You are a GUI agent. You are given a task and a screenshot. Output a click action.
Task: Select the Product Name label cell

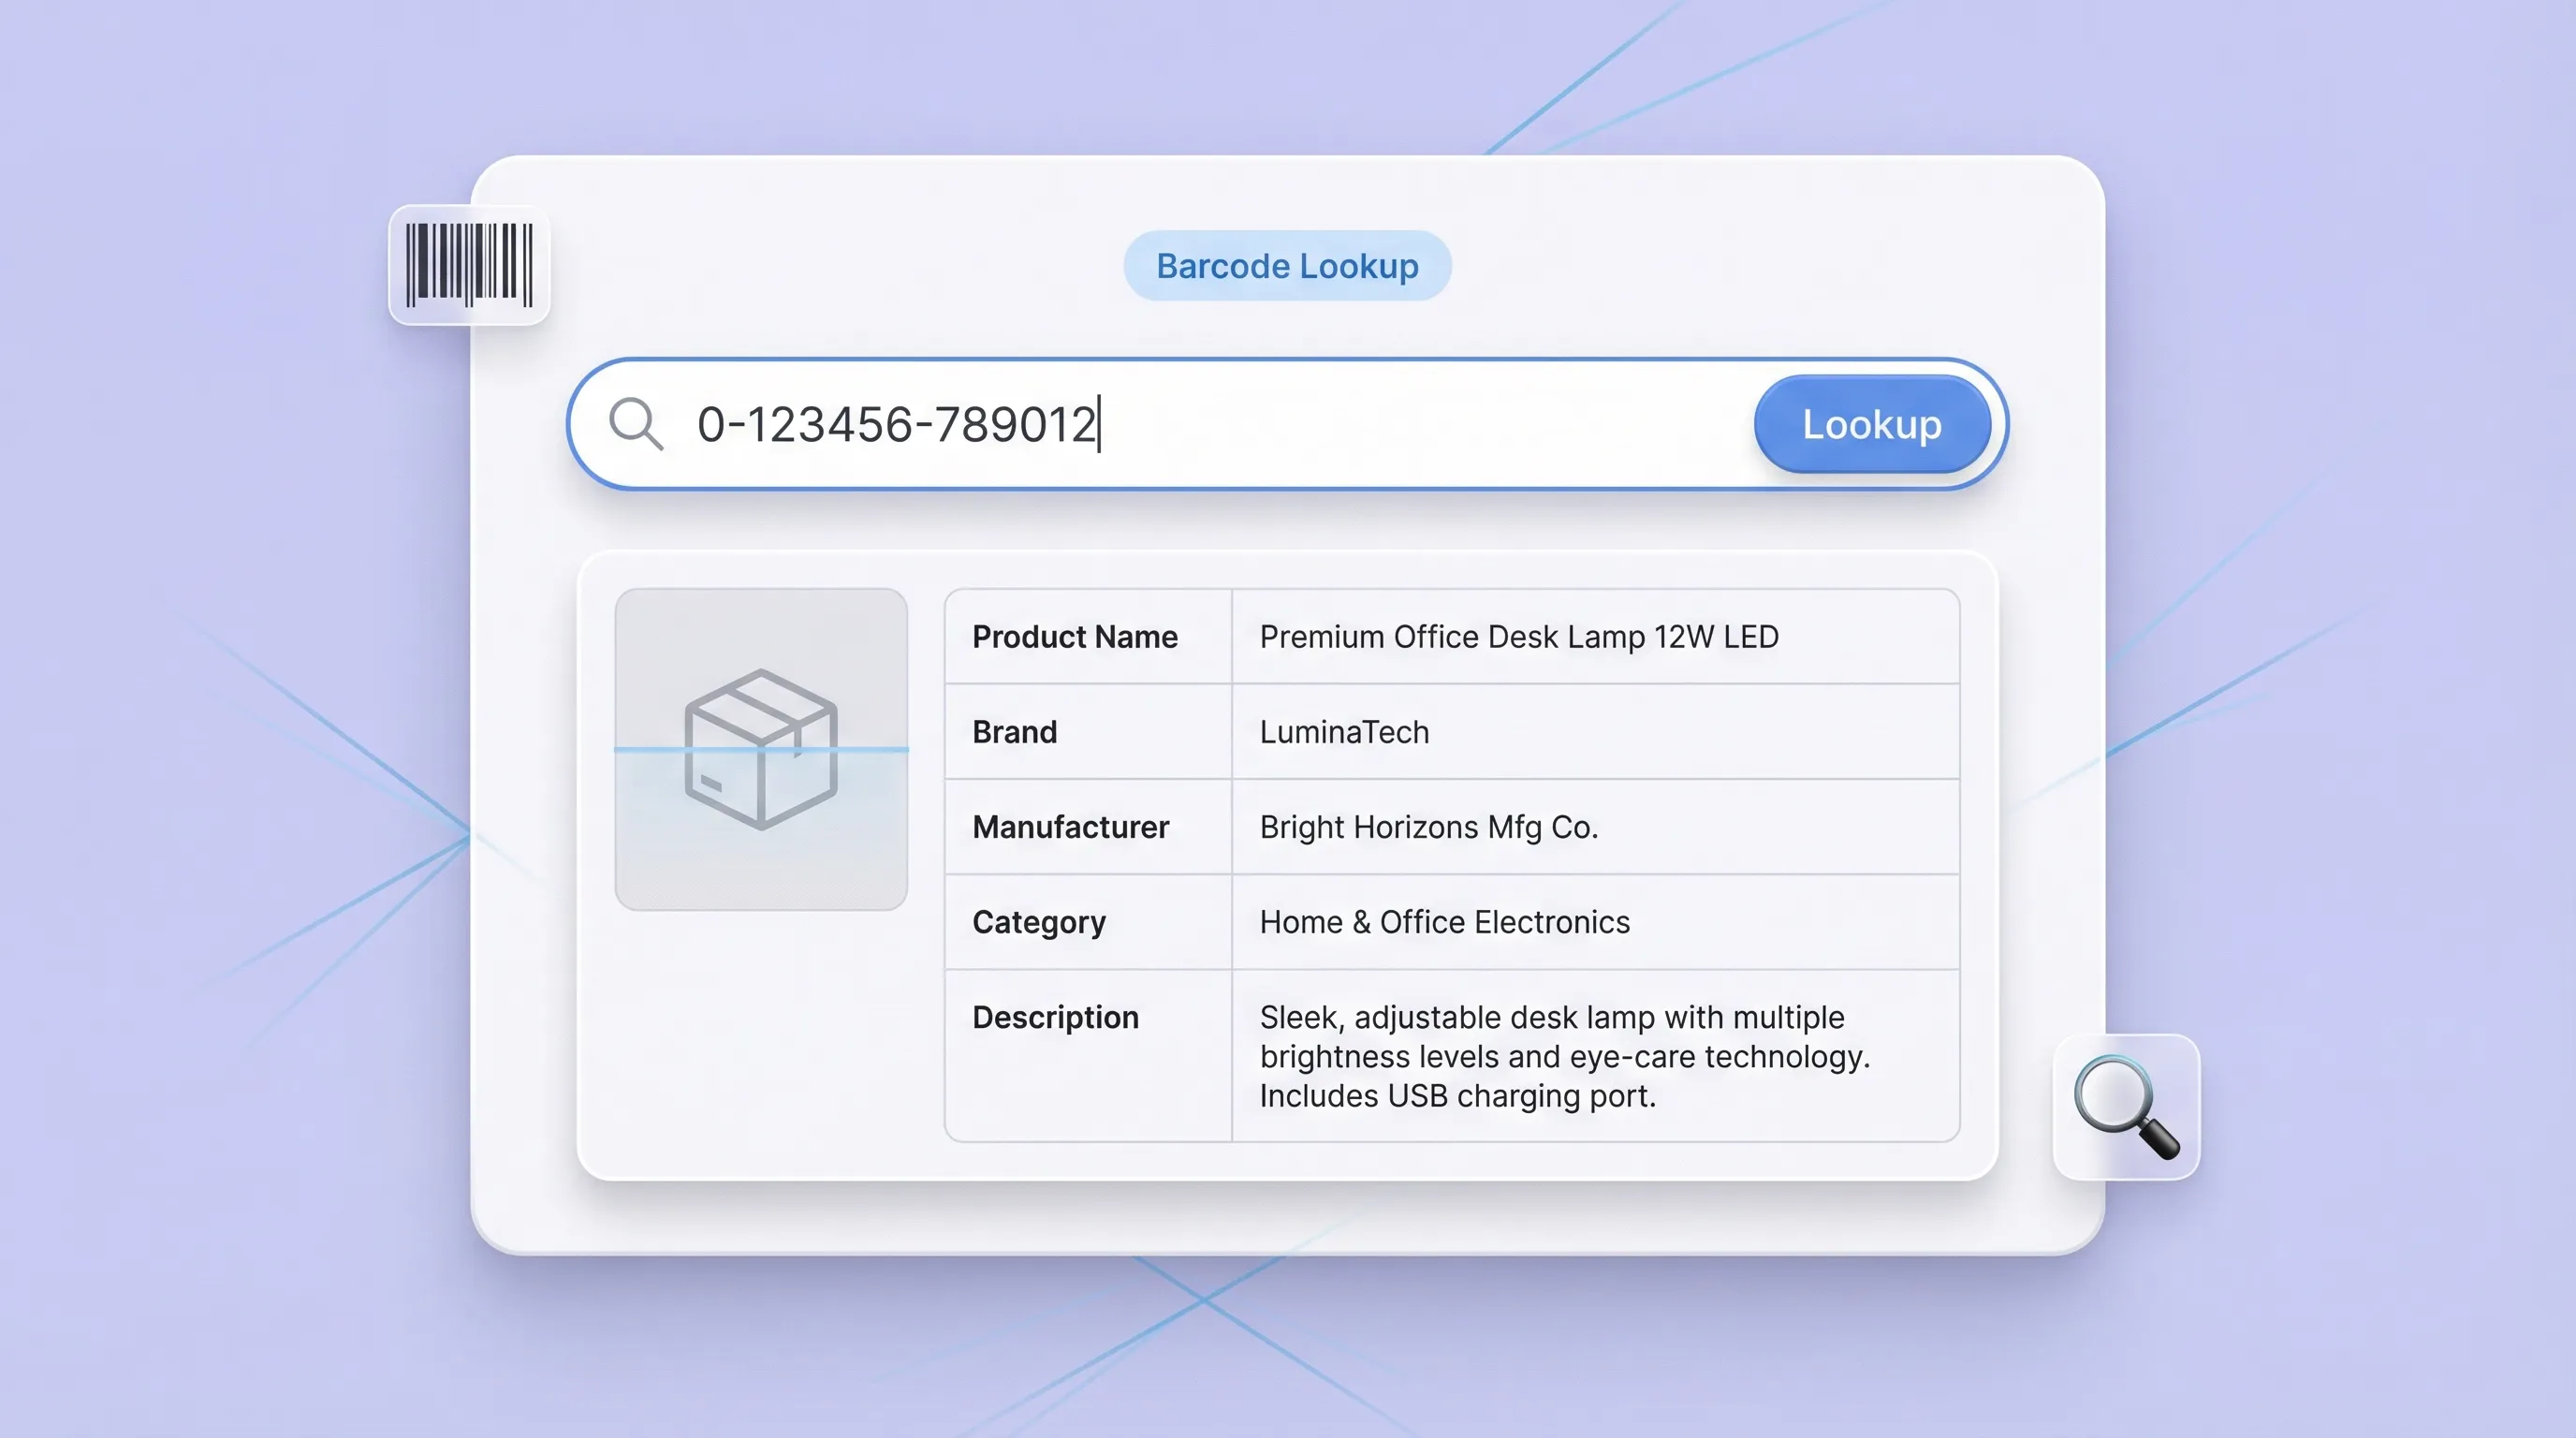[x=1075, y=637]
